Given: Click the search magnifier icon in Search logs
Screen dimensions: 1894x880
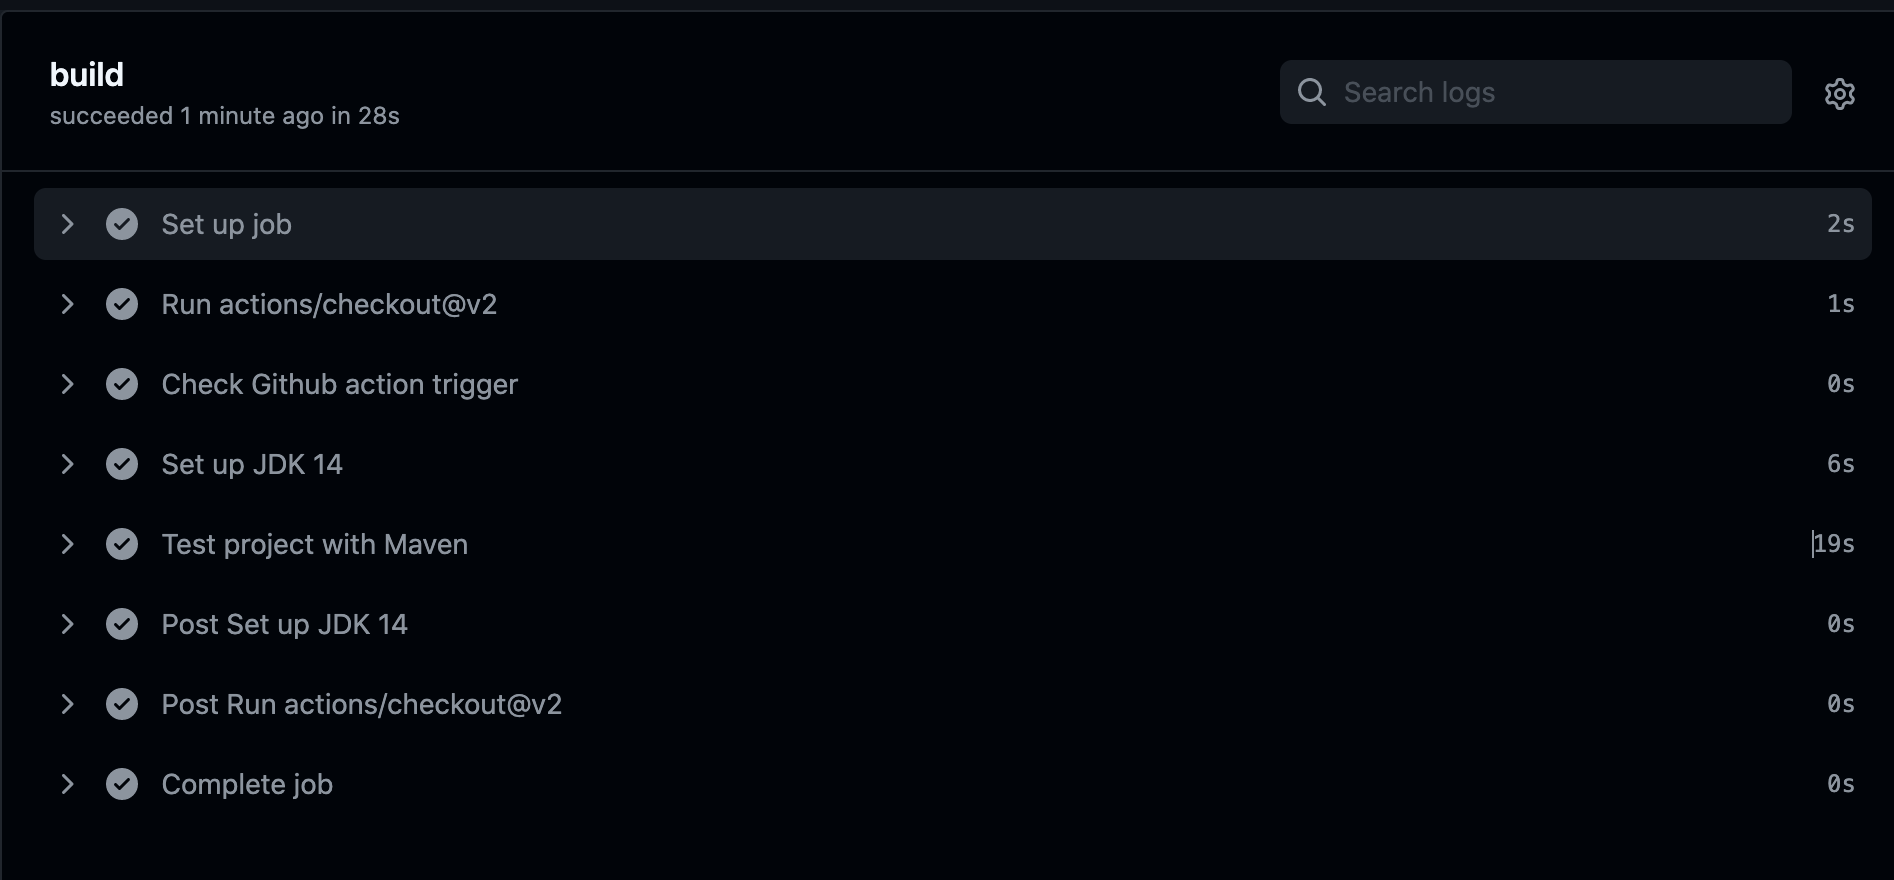Looking at the screenshot, I should point(1311,92).
